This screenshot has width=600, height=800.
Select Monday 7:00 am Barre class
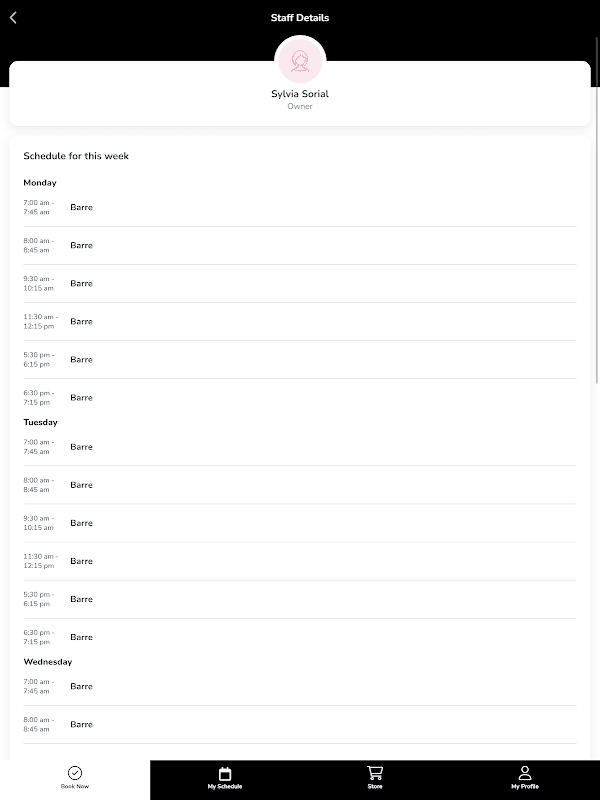tap(81, 208)
